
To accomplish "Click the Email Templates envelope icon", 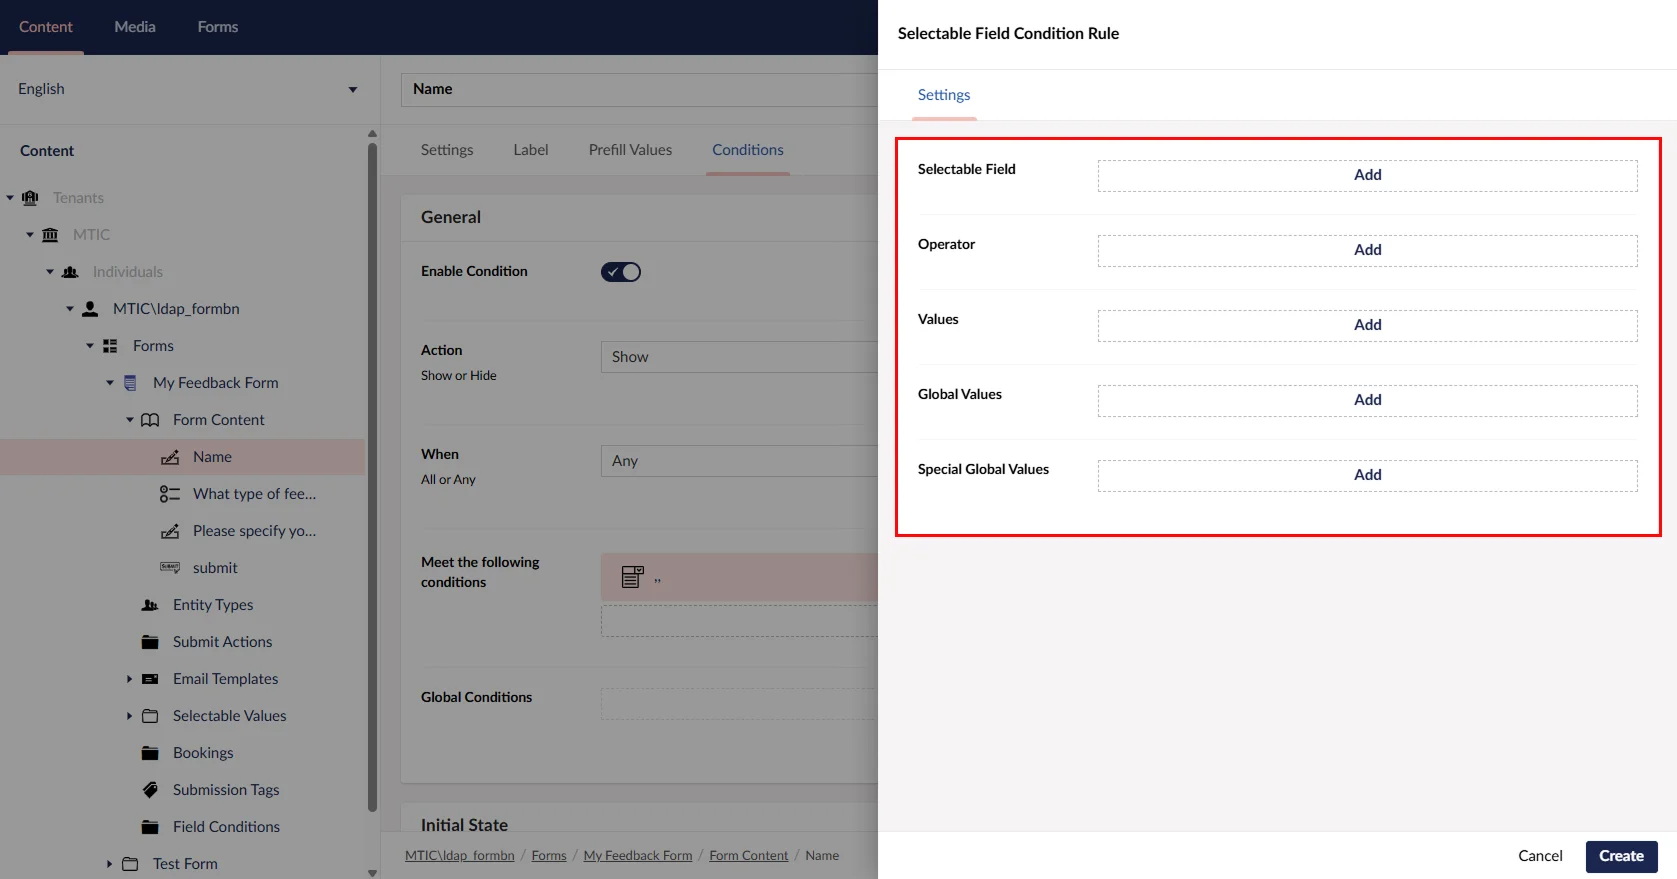I will 150,679.
